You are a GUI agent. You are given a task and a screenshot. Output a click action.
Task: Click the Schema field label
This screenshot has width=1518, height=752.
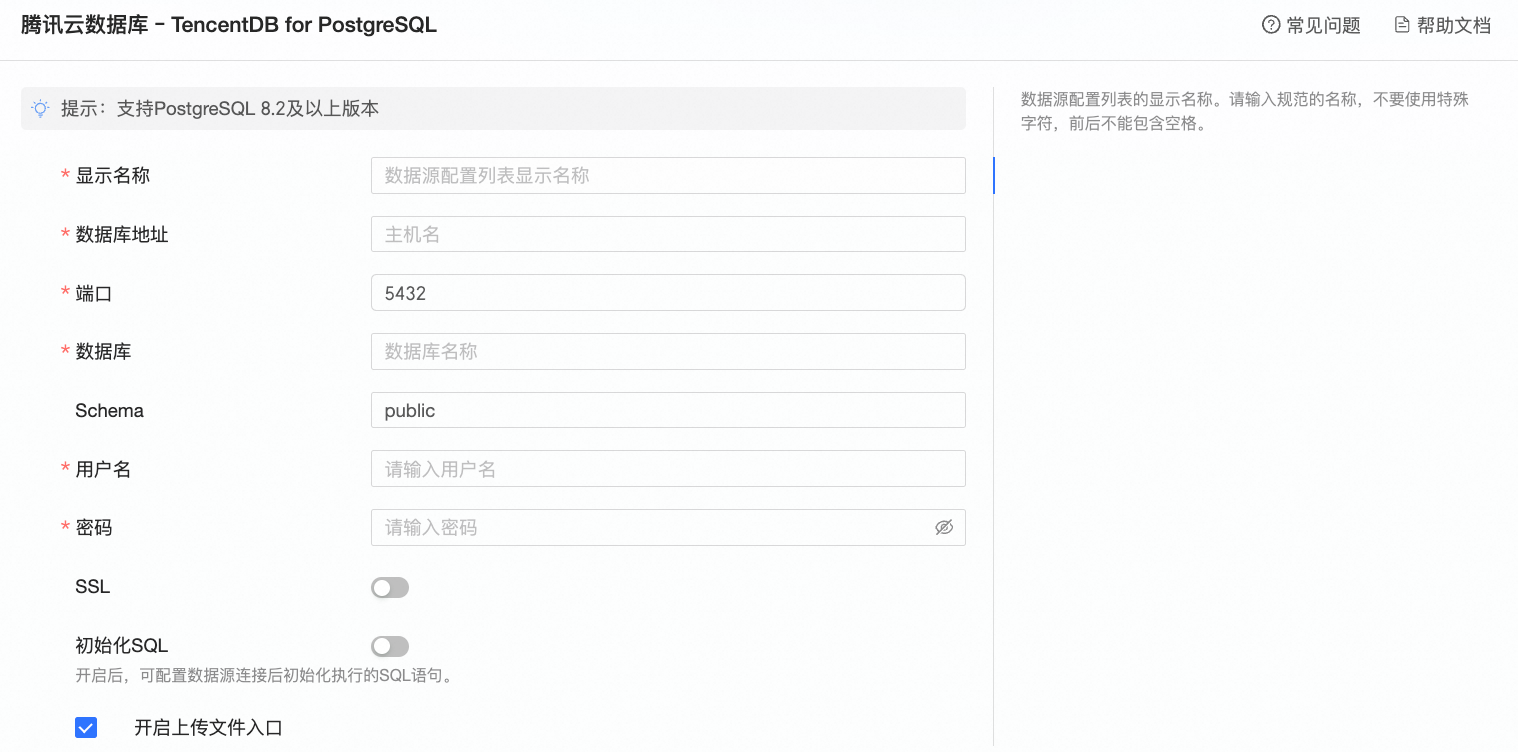tap(109, 411)
